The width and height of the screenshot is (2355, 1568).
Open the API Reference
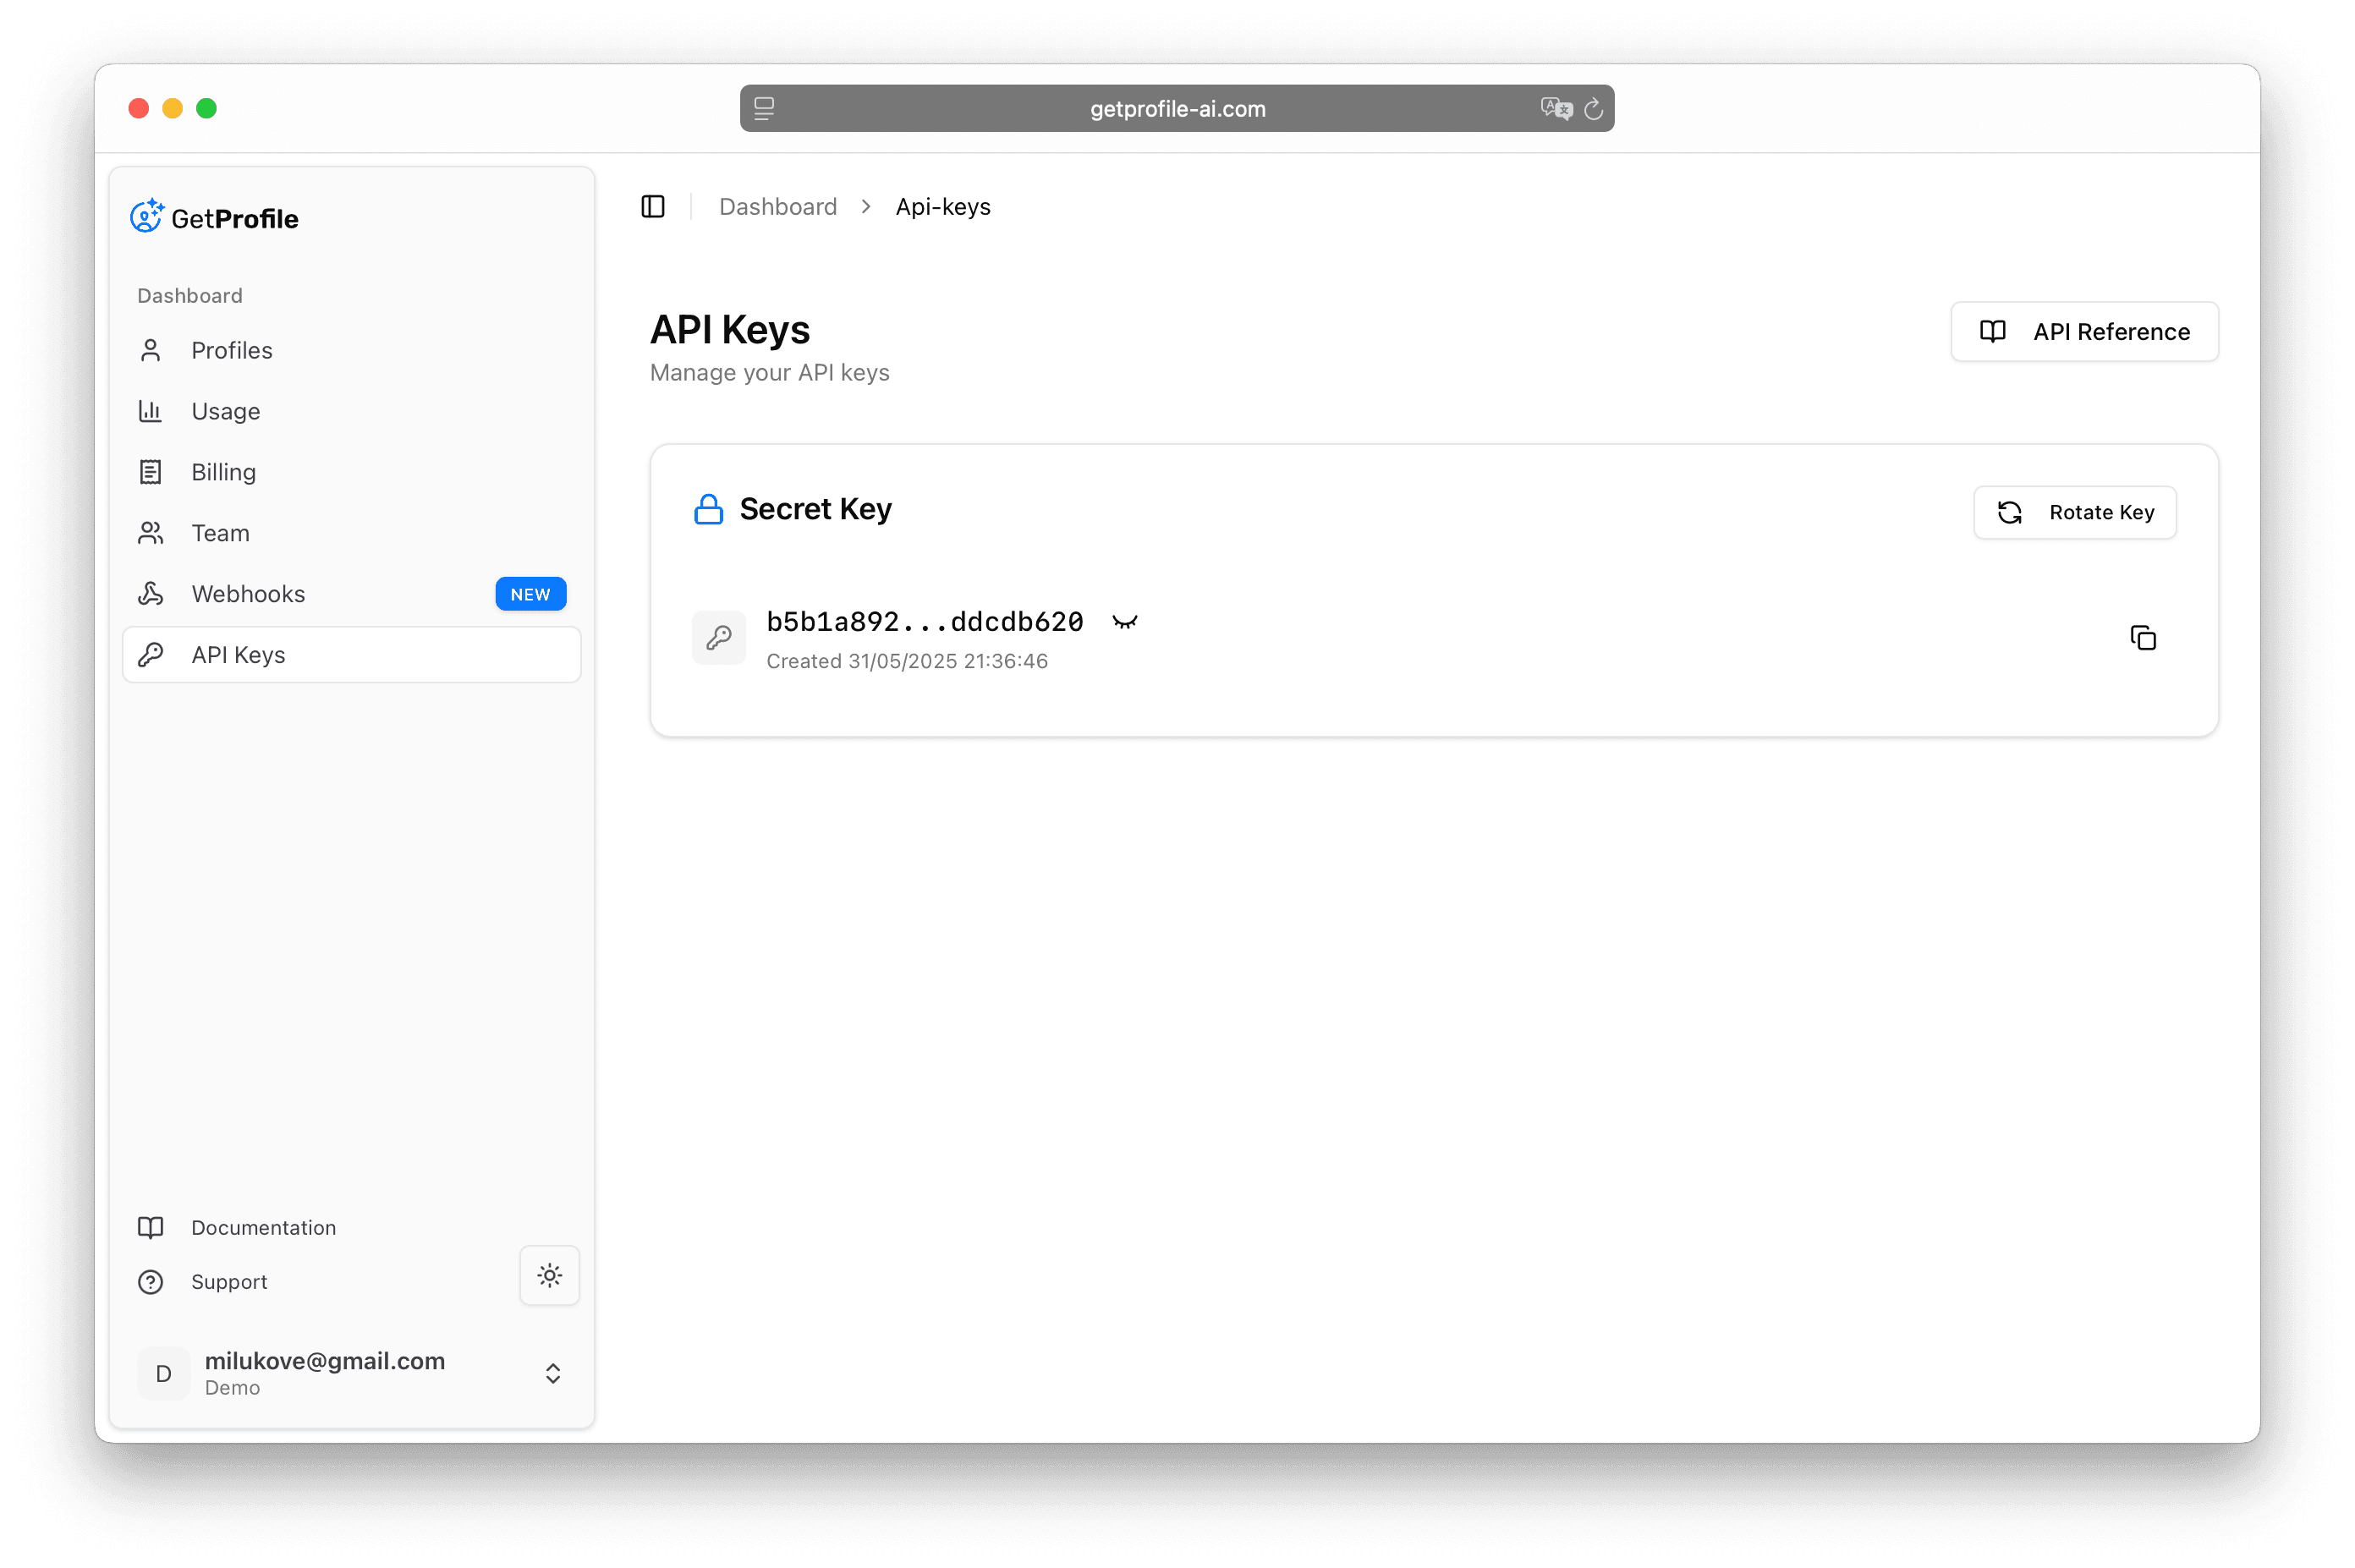2084,331
